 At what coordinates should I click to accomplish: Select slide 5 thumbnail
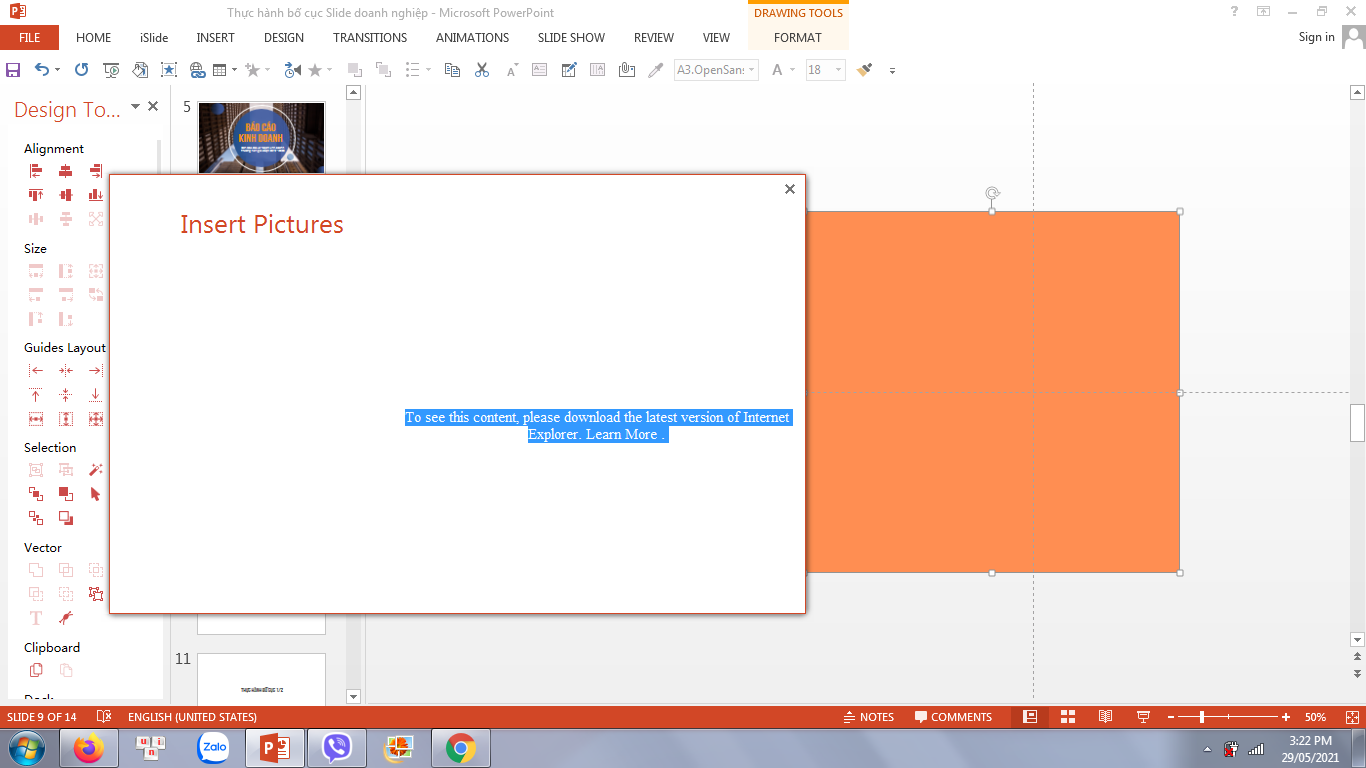pos(261,138)
